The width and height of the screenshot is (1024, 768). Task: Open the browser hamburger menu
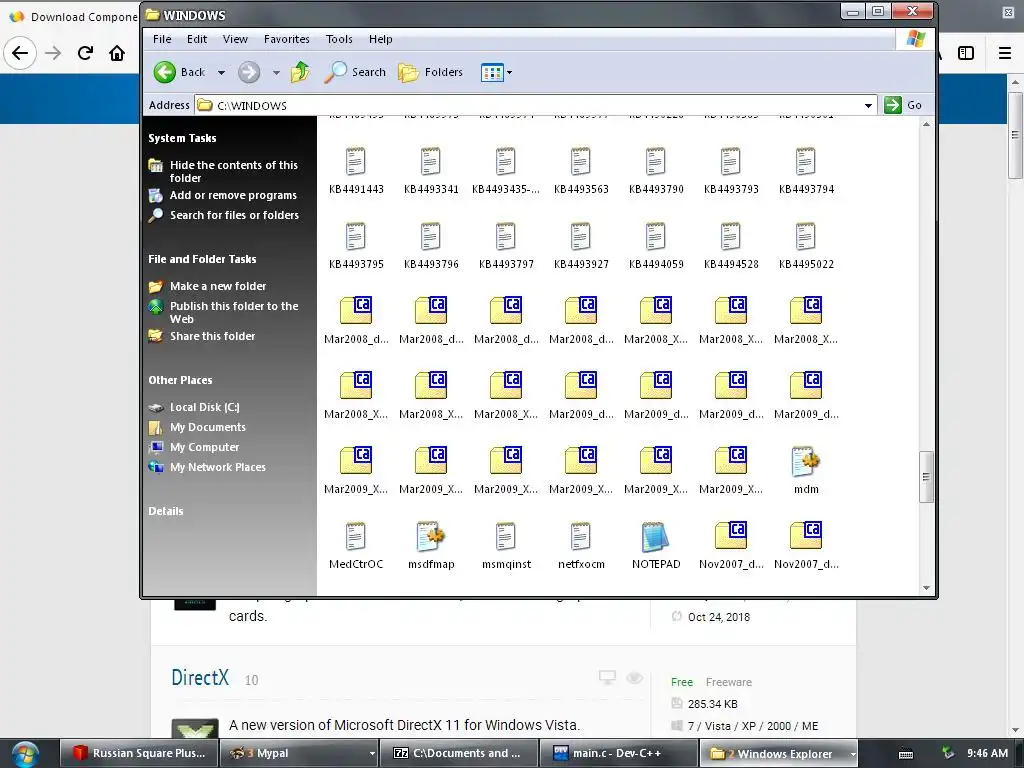point(1005,53)
